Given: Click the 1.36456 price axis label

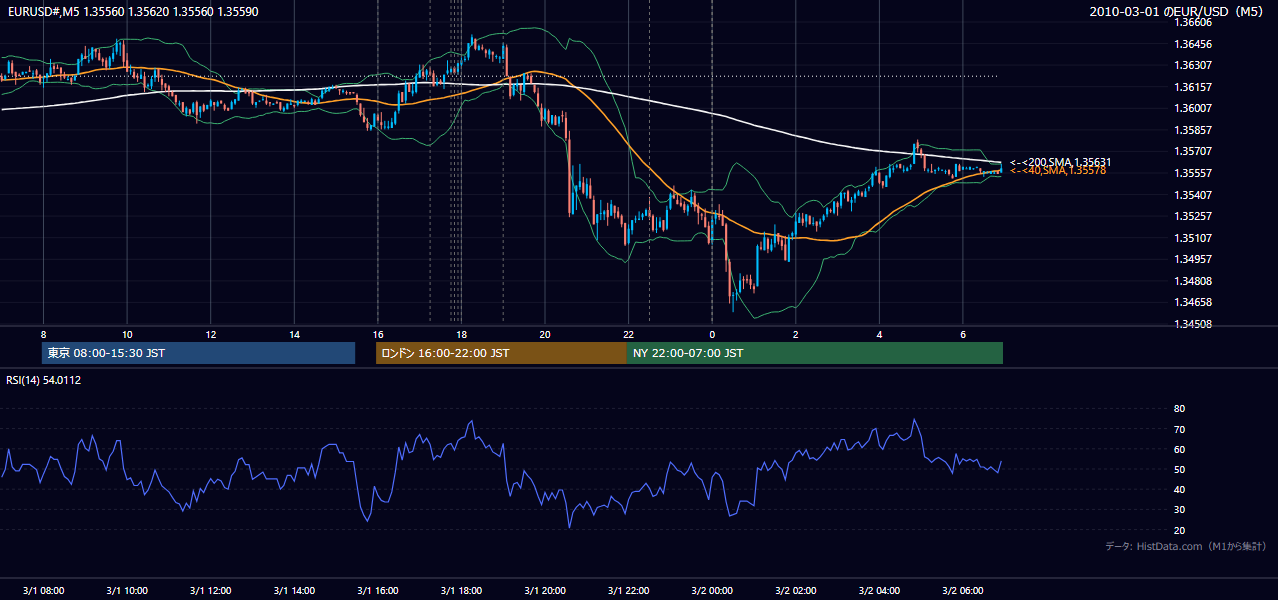Looking at the screenshot, I should 1194,44.
